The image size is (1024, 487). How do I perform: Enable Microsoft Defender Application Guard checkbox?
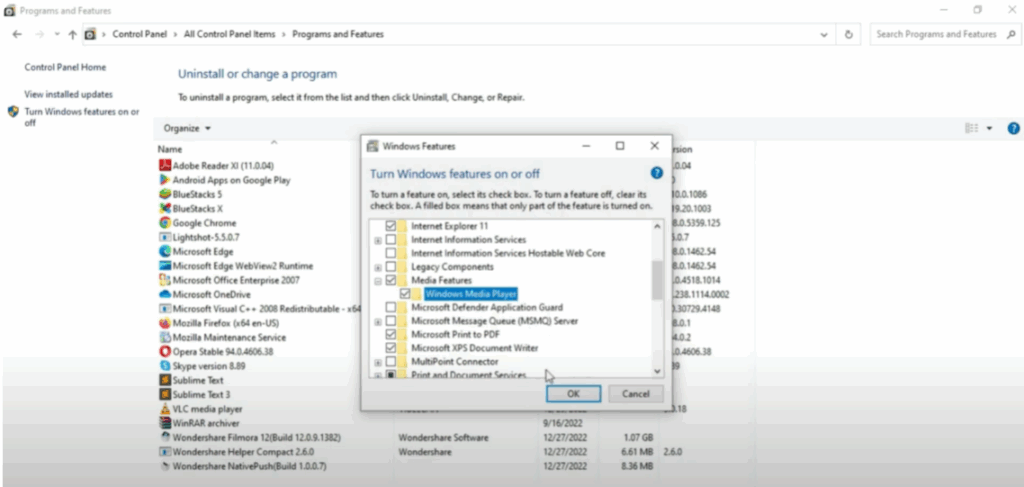391,307
